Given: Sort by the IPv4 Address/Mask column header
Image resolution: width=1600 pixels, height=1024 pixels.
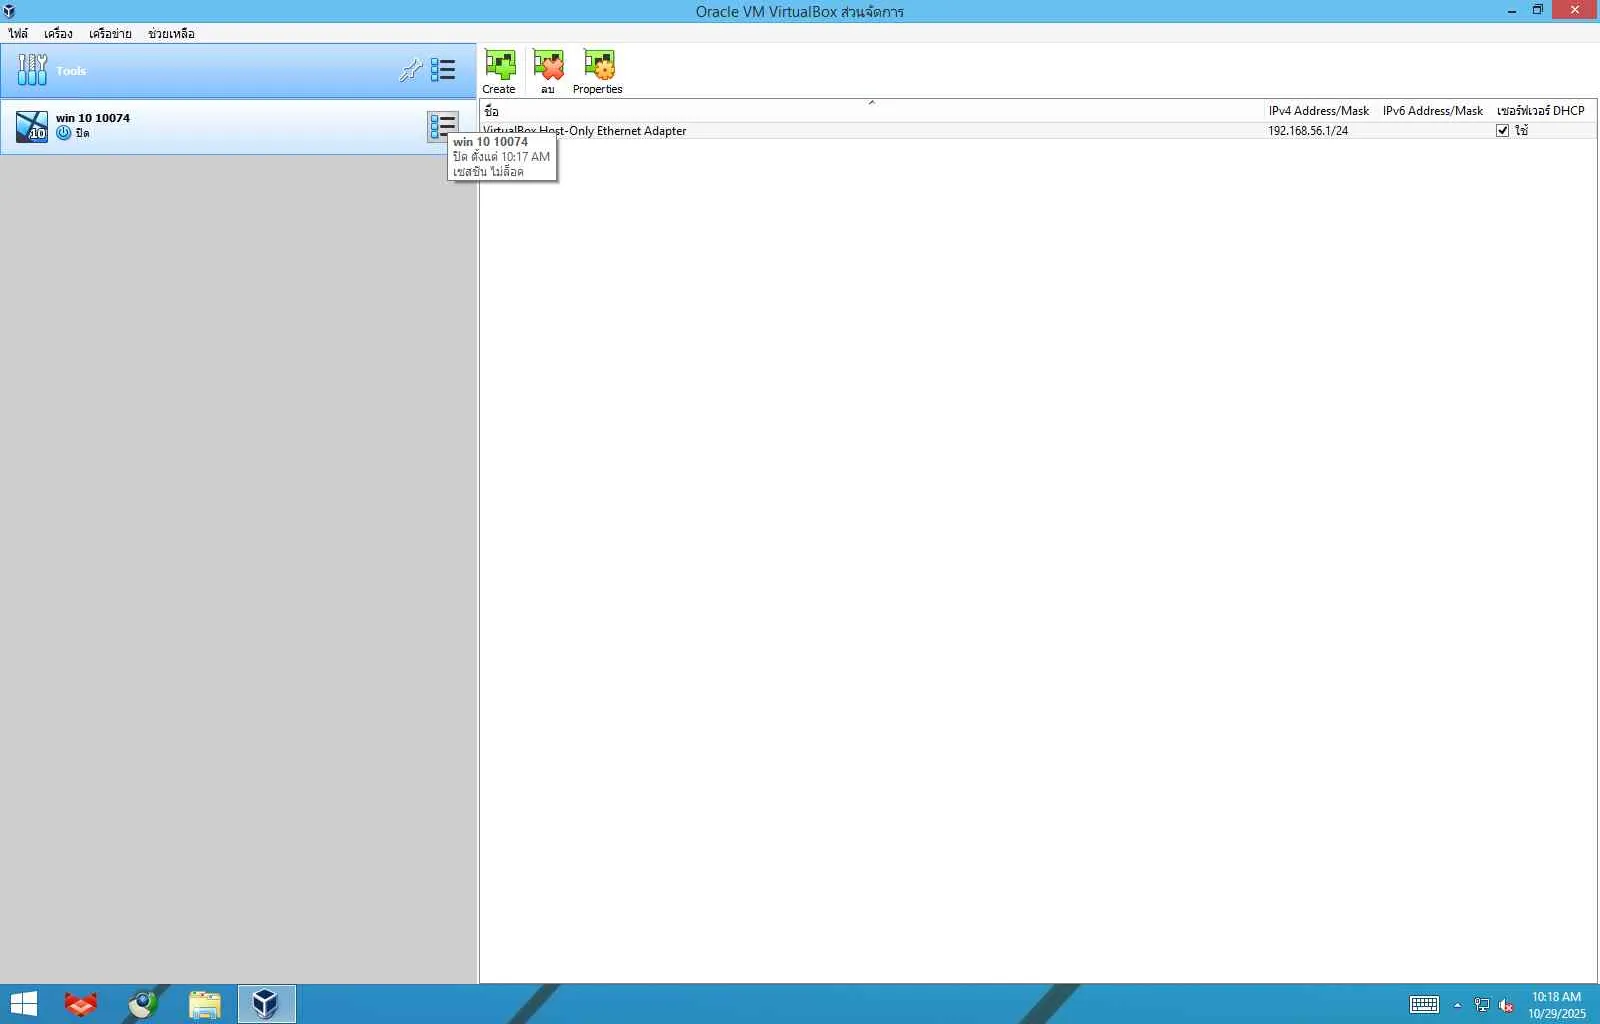Looking at the screenshot, I should pos(1319,111).
